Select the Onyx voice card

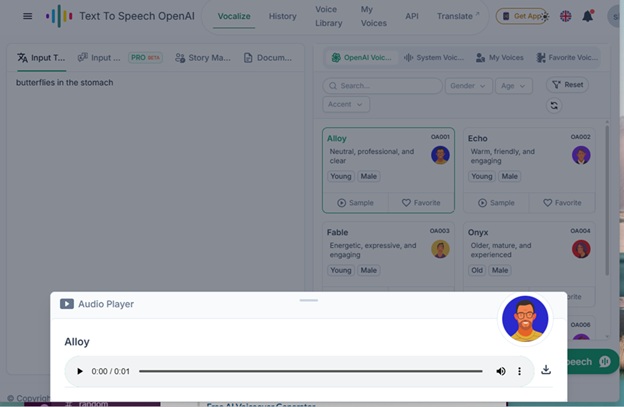pos(529,257)
